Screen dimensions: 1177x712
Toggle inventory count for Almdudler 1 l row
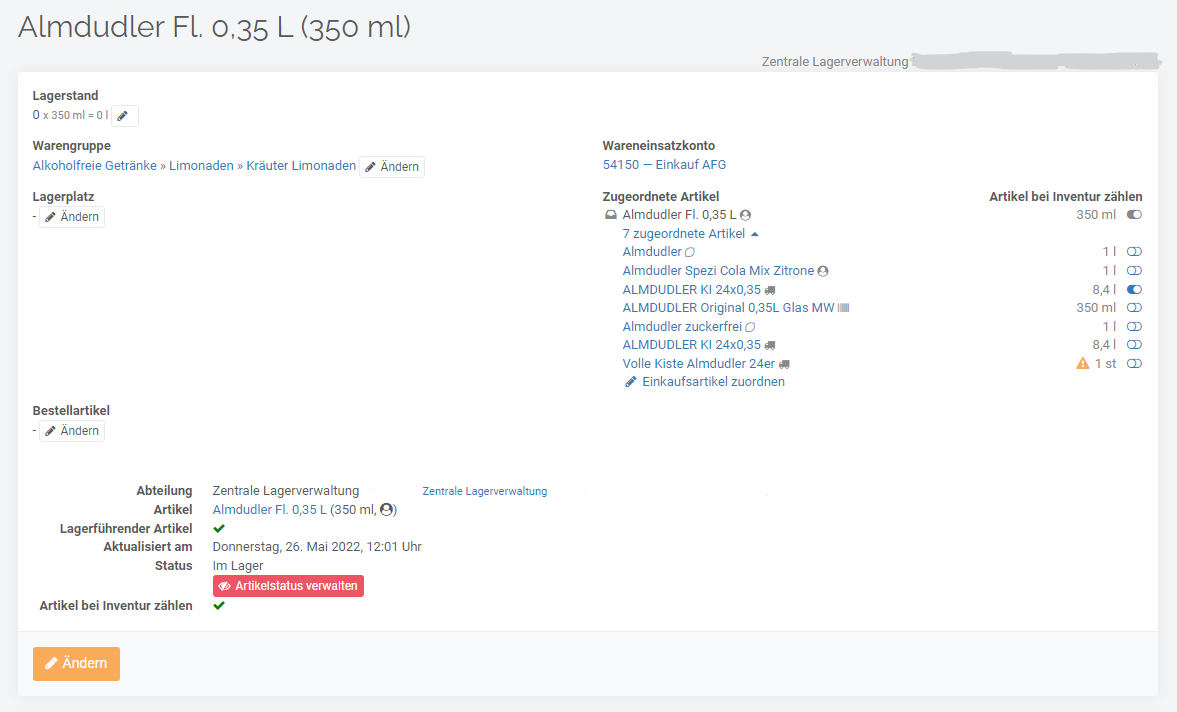[x=1134, y=251]
